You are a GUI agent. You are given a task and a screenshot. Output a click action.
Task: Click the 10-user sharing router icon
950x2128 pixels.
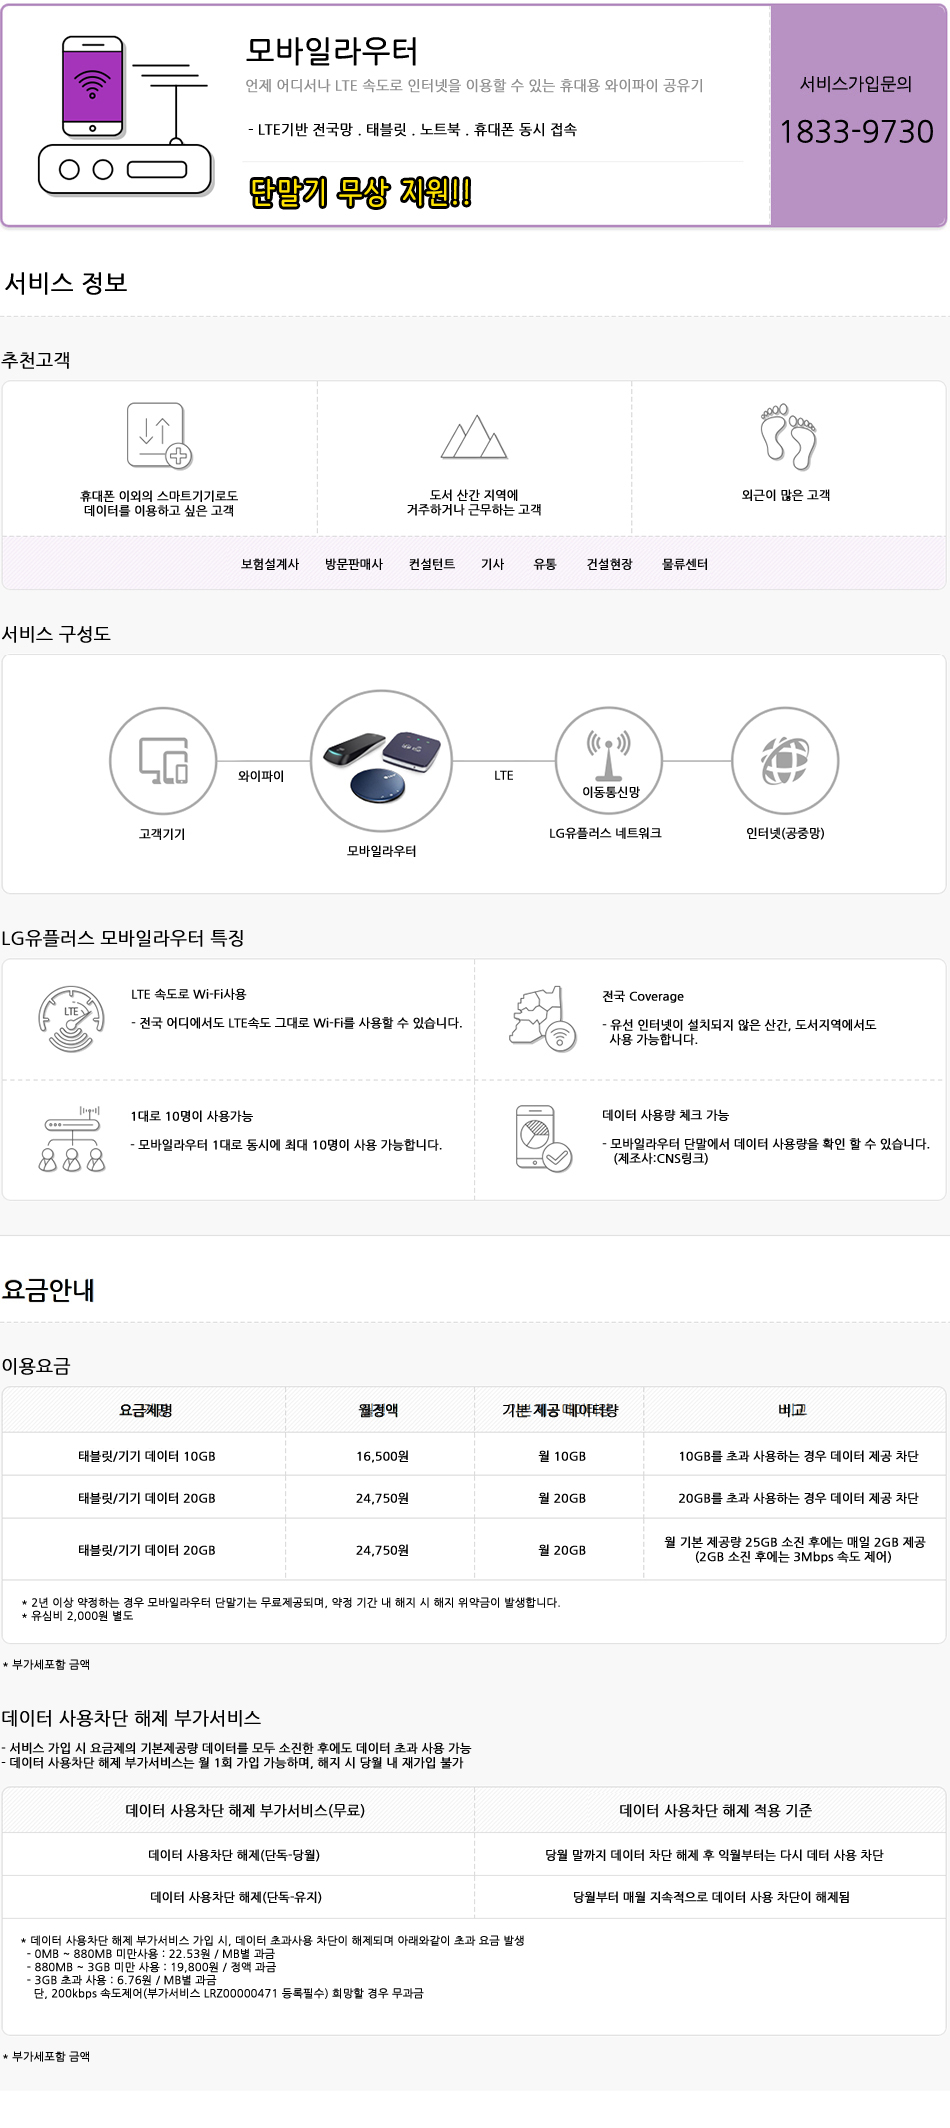[x=71, y=1138]
